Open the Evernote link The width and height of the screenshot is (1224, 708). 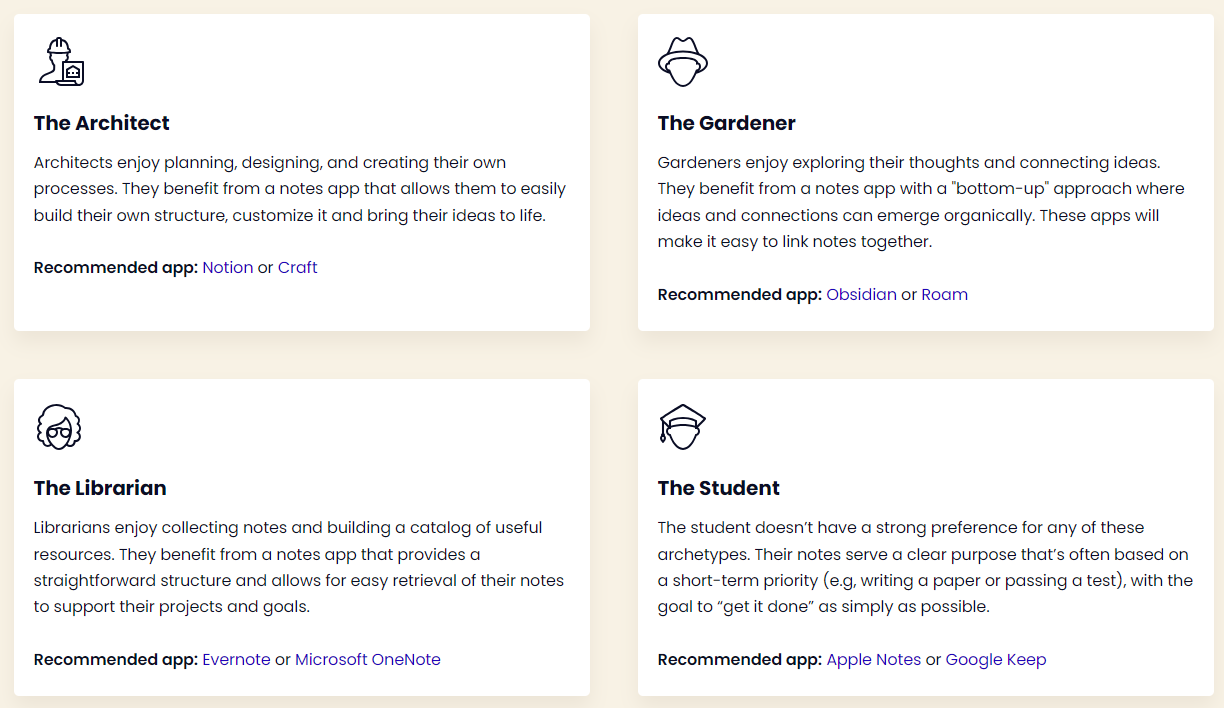(x=236, y=660)
